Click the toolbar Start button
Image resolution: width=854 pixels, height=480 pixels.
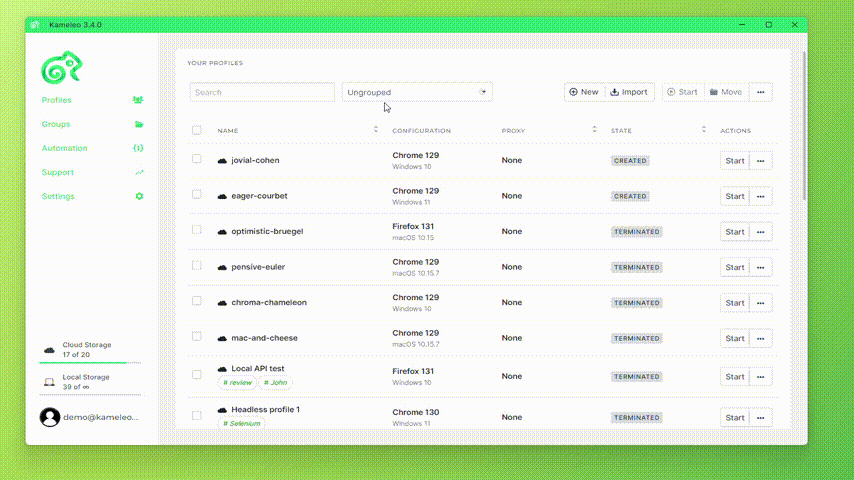(683, 92)
